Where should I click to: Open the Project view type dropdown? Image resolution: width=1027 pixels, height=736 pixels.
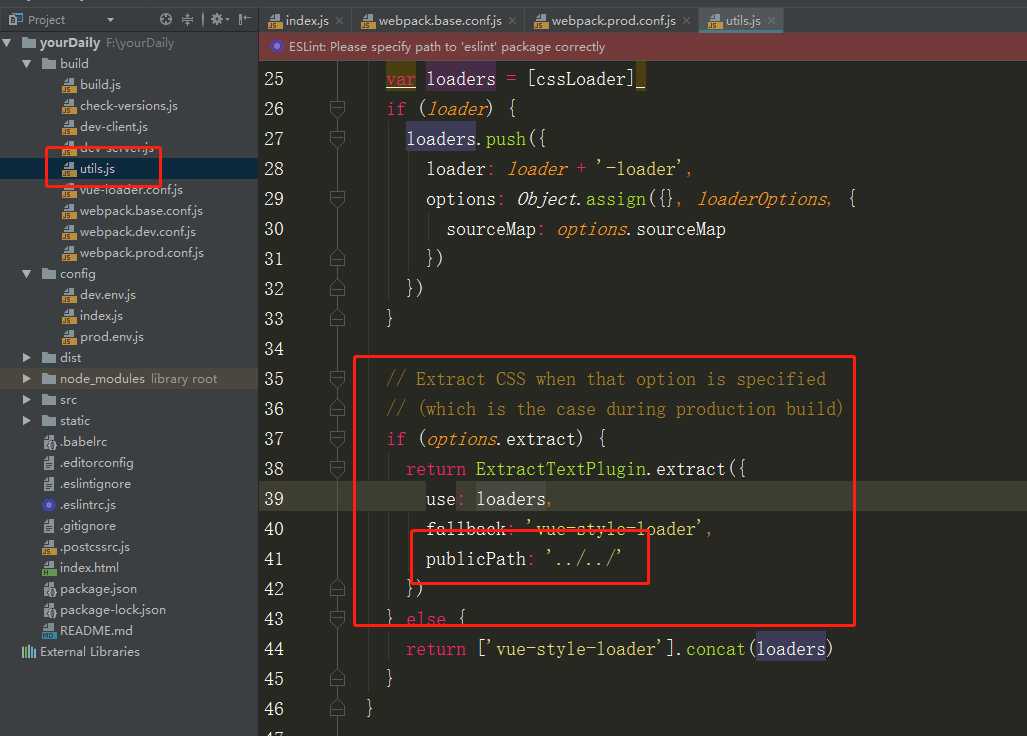point(110,20)
